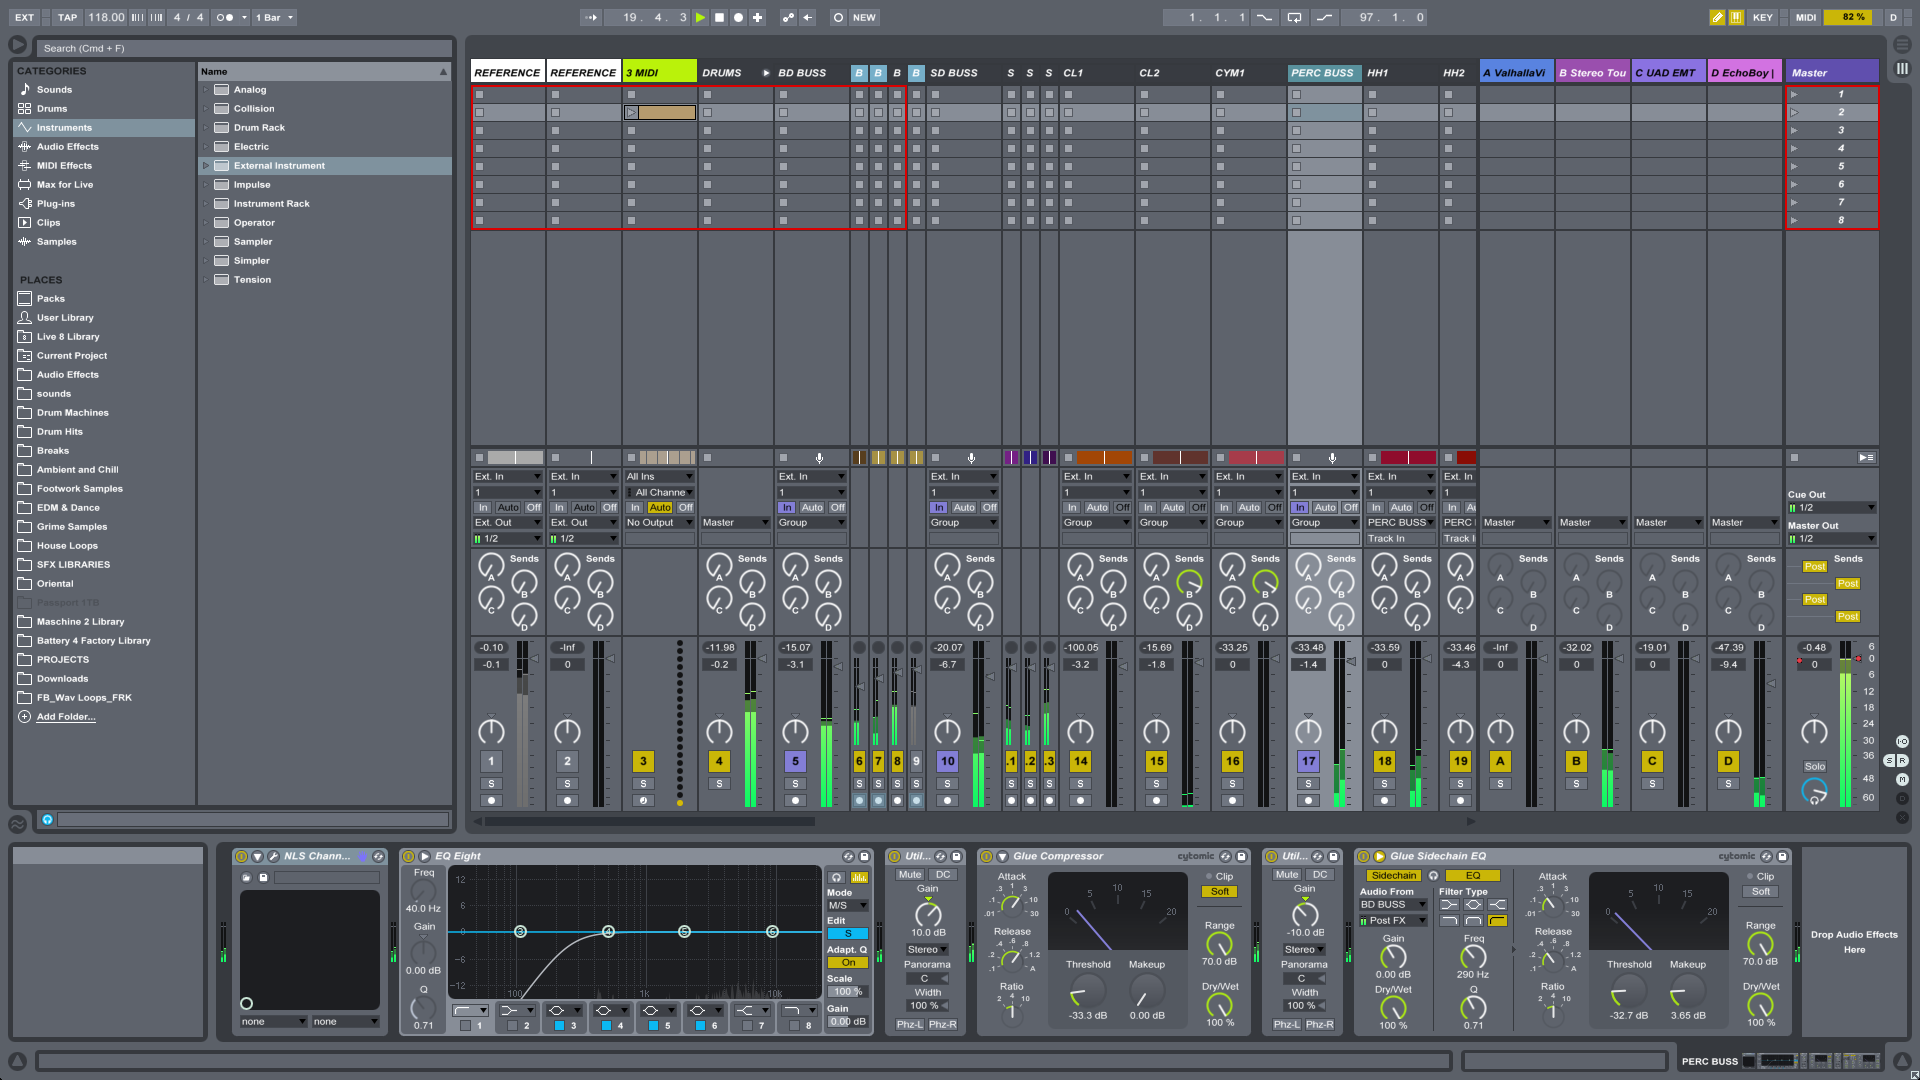Toggle MIDI Arrangement Overdub plus icon

tap(757, 17)
